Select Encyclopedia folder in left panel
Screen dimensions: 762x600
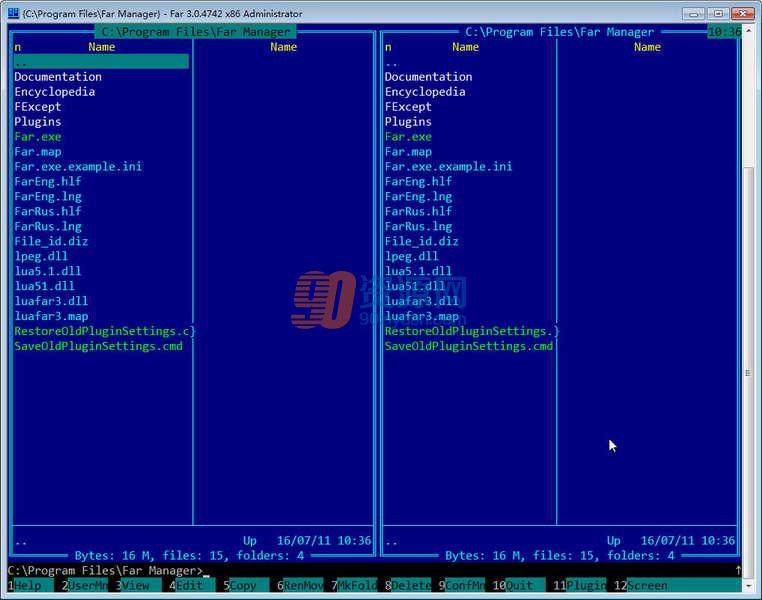[x=54, y=92]
